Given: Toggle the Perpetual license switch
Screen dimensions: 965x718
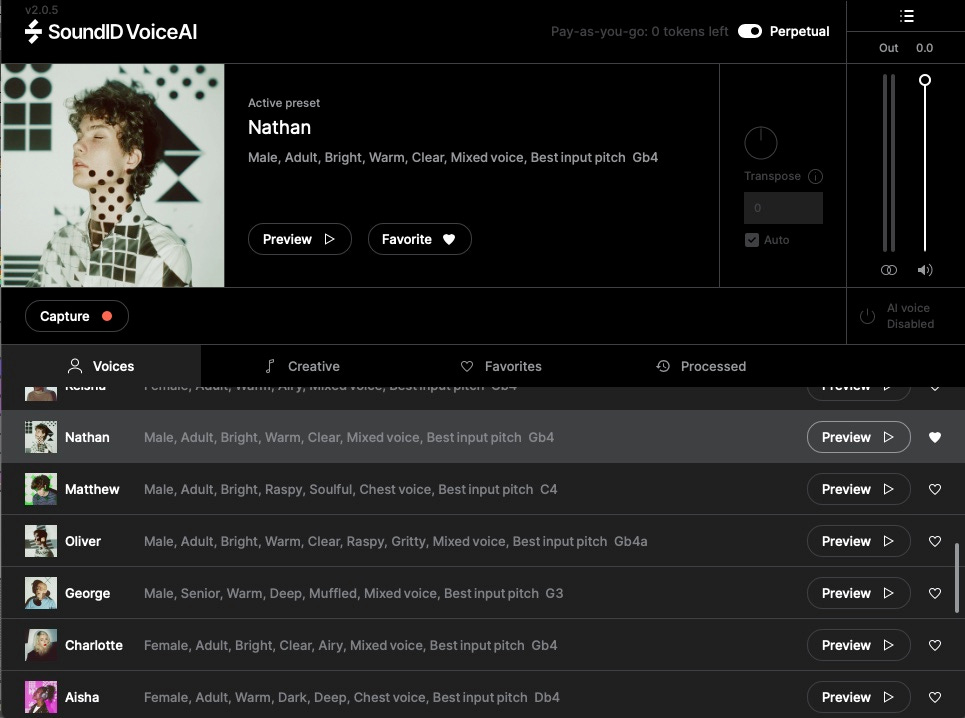Looking at the screenshot, I should pos(750,31).
